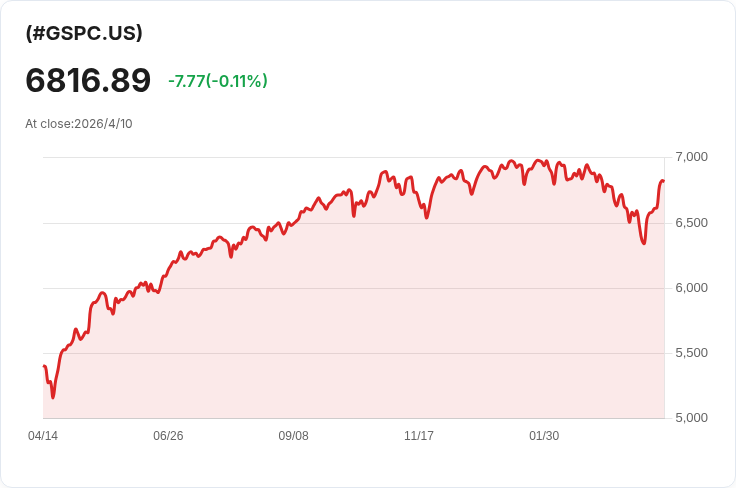Click the 01/30 x-axis date label
The image size is (736, 488).
tap(544, 436)
